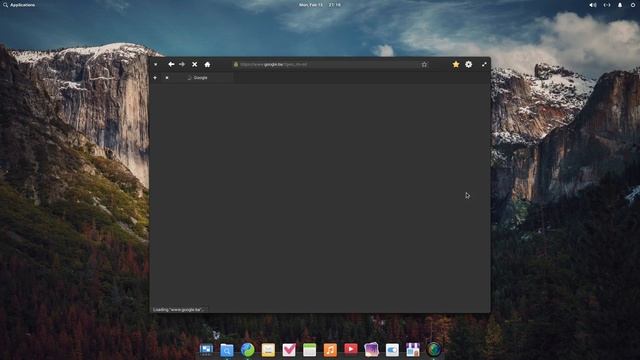Go back using the browser back arrow

pos(171,64)
